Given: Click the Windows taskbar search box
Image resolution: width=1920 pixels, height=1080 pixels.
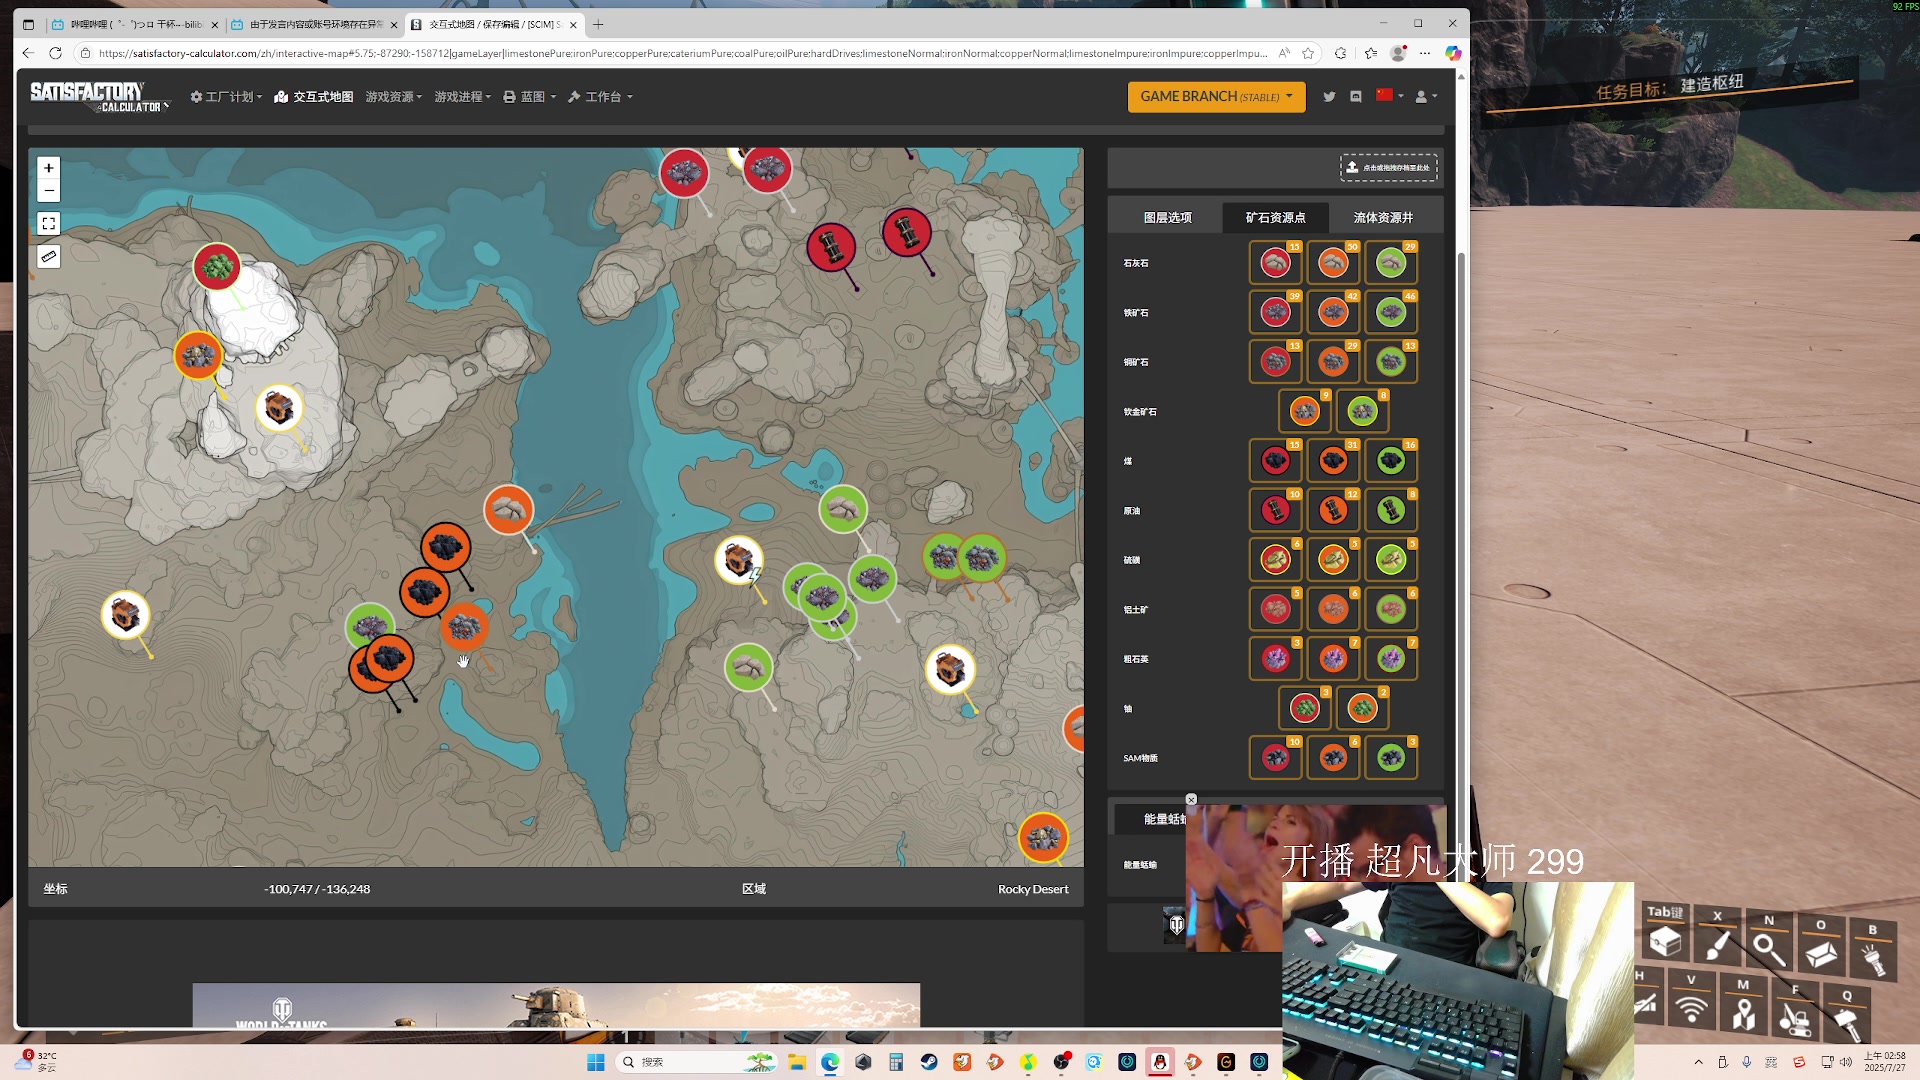Looking at the screenshot, I should tap(697, 1062).
